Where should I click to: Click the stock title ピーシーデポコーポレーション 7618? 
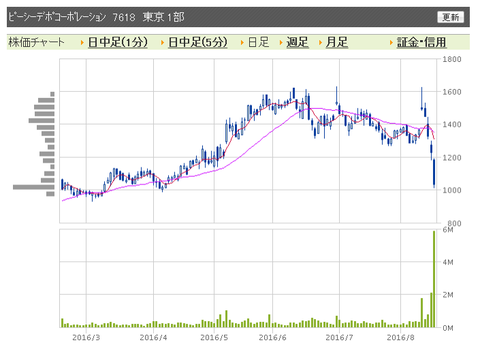click(x=72, y=17)
